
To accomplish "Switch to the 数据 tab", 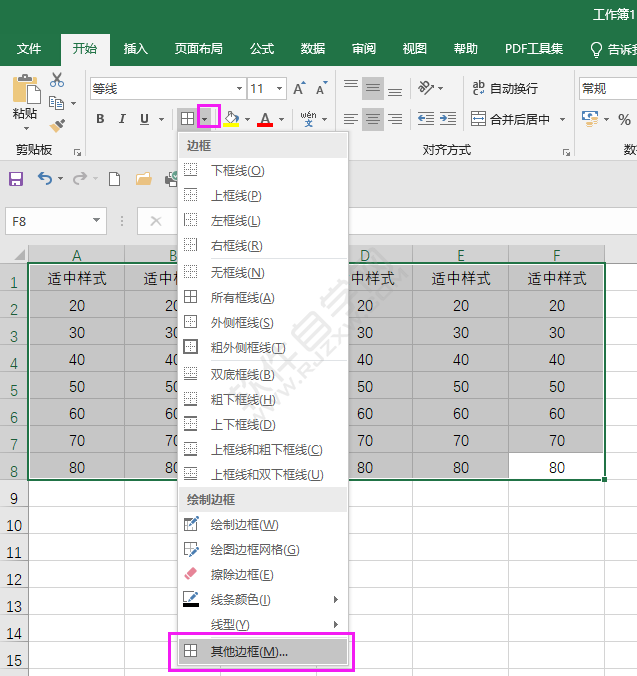I will coord(313,49).
